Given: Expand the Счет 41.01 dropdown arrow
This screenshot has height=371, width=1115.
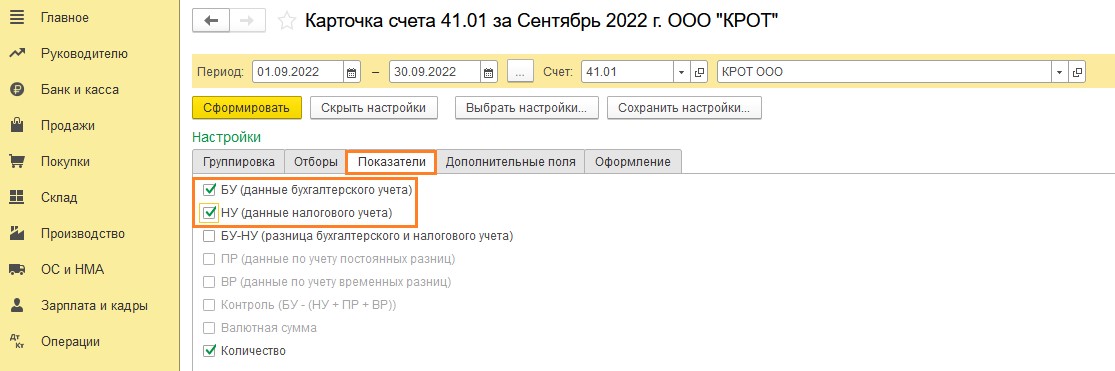Looking at the screenshot, I should tap(682, 72).
